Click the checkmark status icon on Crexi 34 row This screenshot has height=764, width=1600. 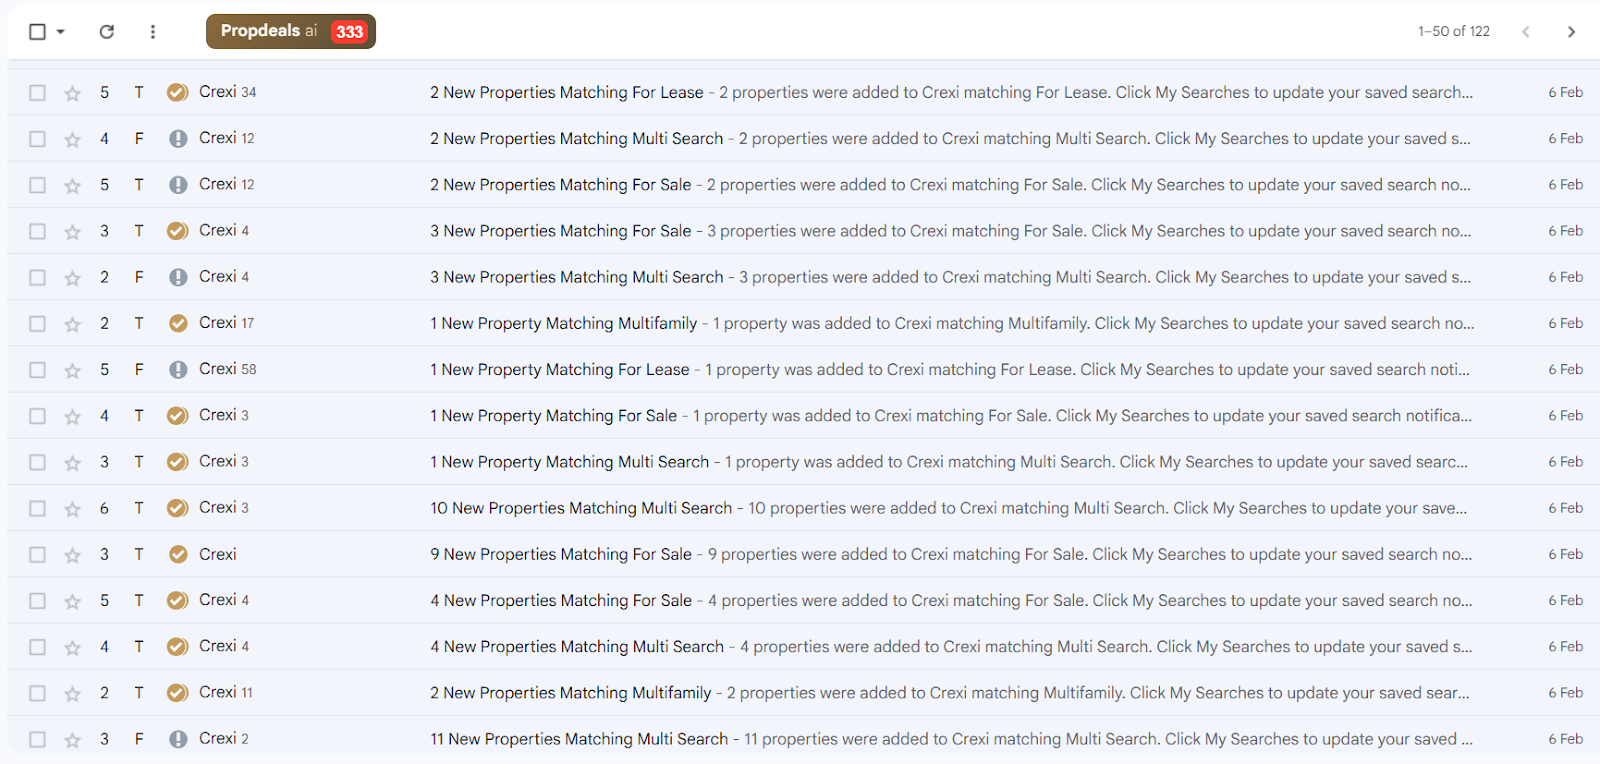pos(178,92)
